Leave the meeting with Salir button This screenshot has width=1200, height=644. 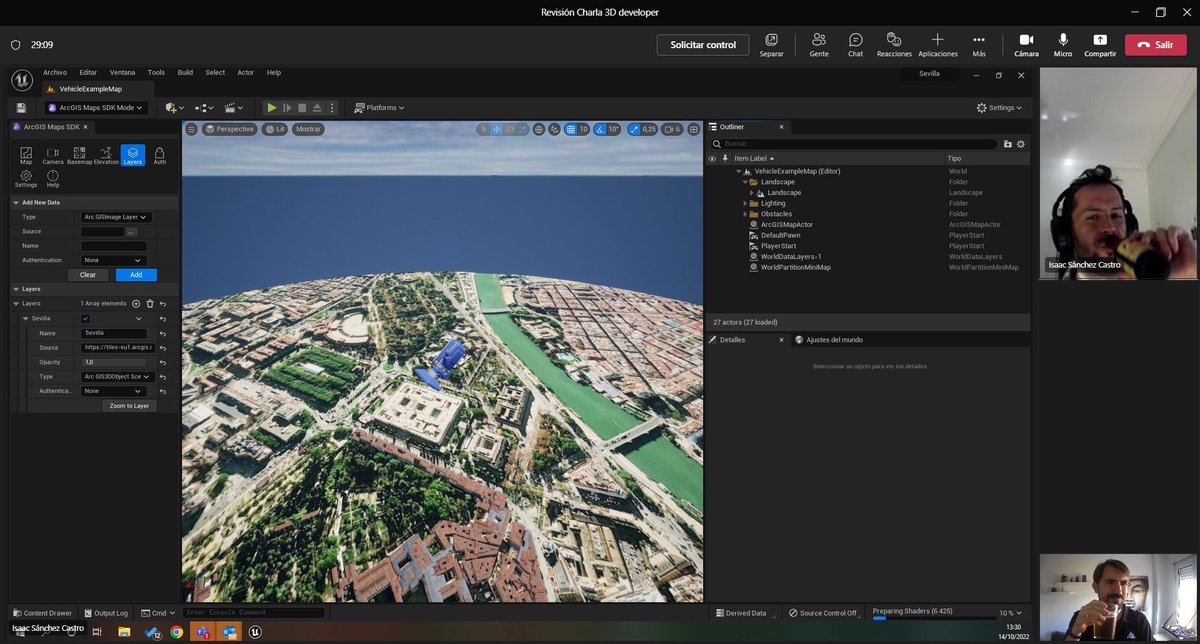(1156, 44)
